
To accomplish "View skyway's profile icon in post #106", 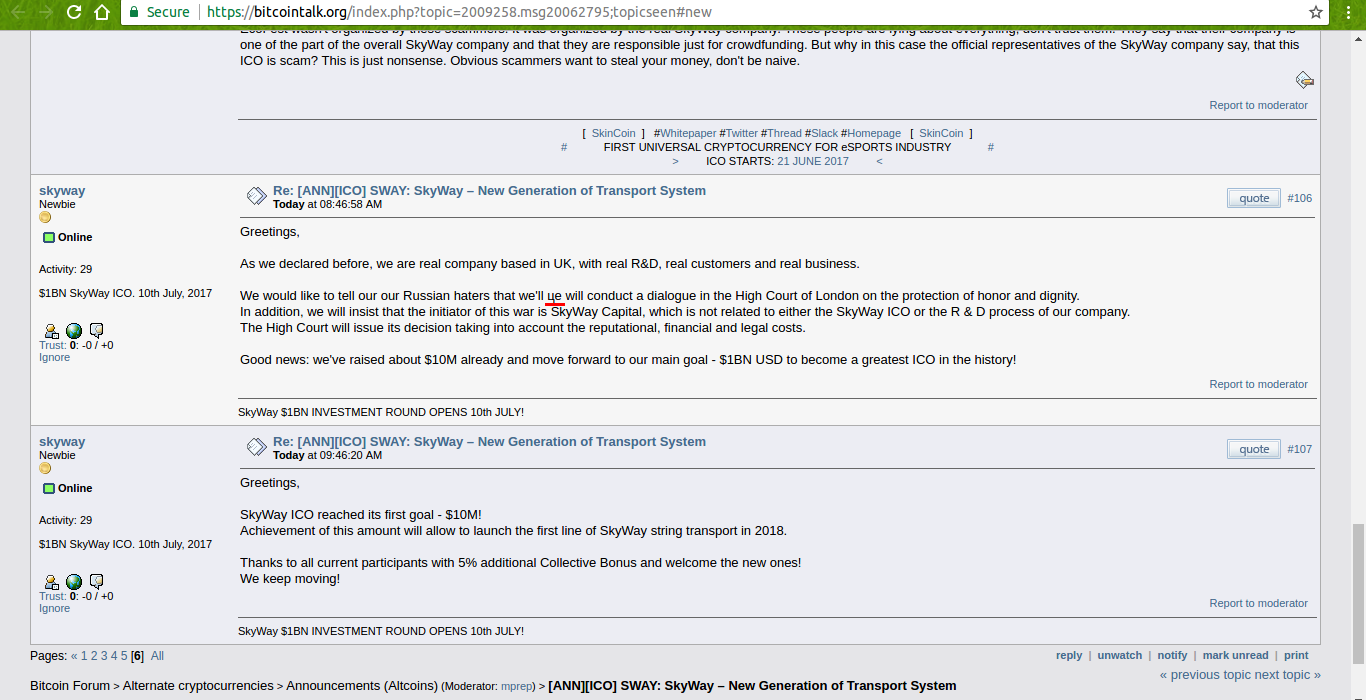I will [x=51, y=331].
